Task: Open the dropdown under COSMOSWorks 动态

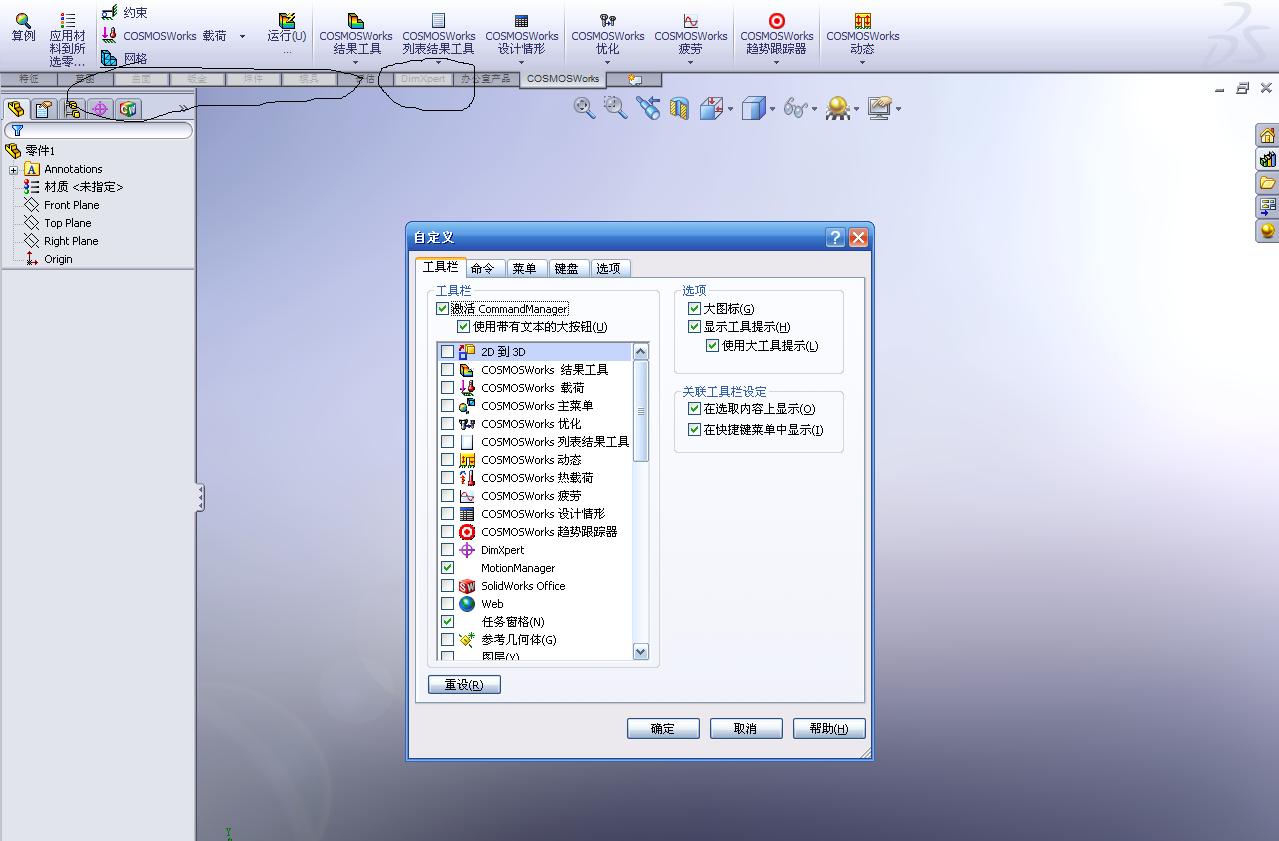Action: [862, 63]
